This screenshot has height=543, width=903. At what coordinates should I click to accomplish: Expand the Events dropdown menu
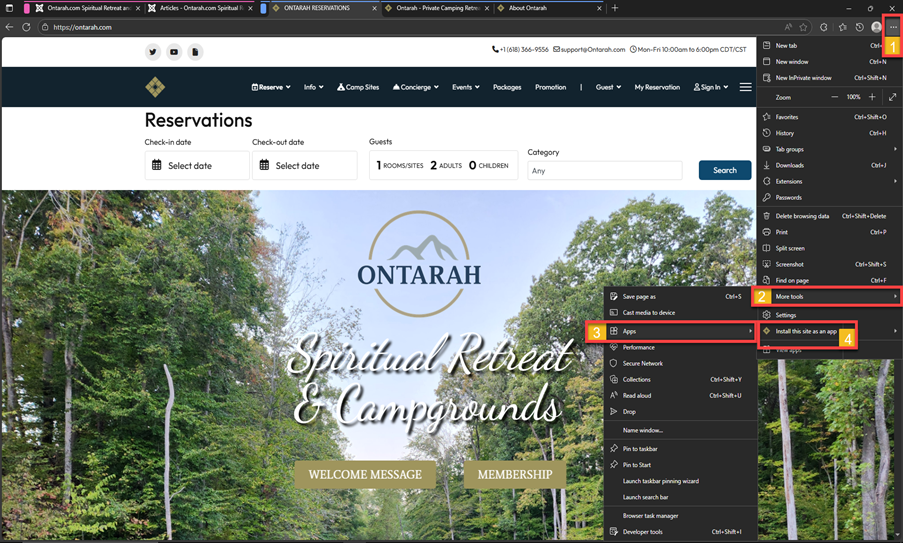point(465,87)
